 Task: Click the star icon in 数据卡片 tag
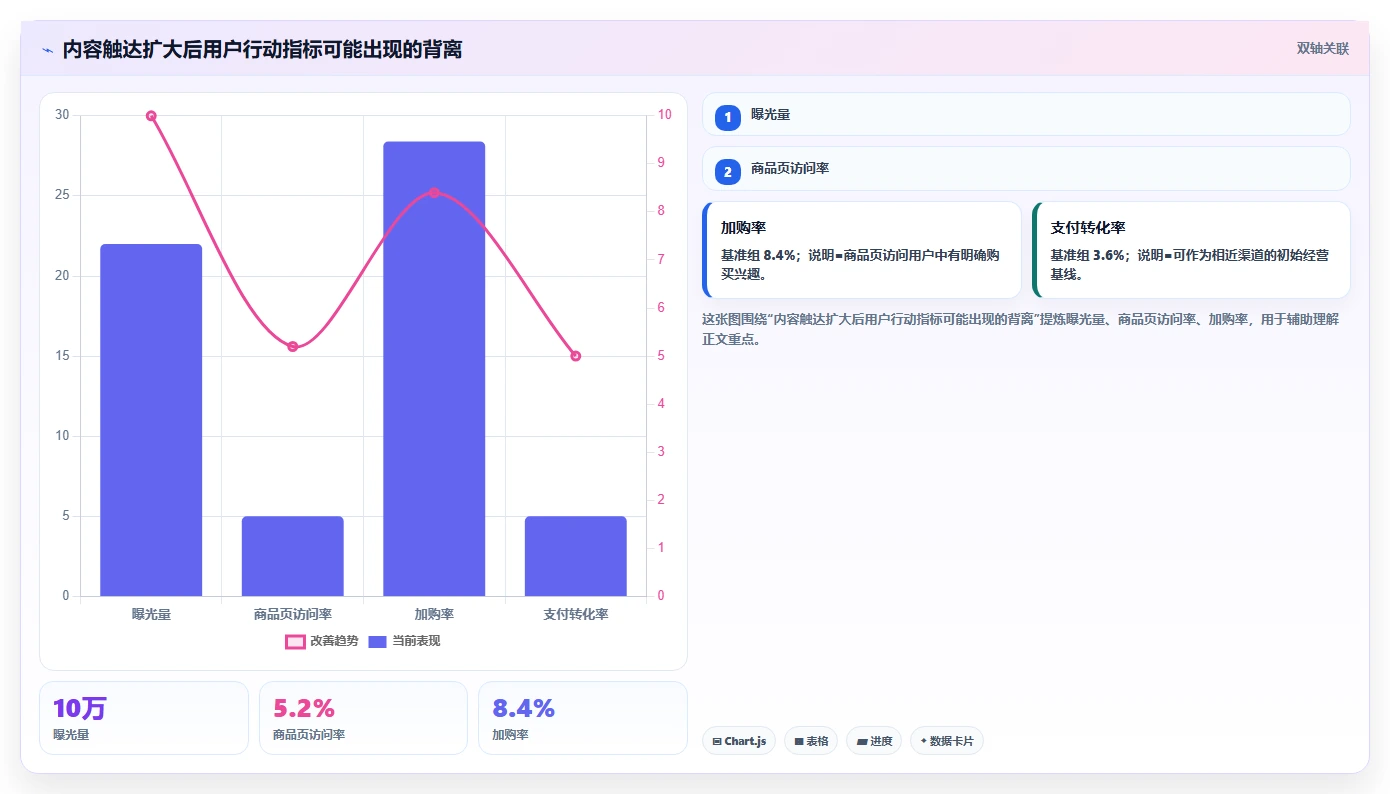pyautogui.click(x=923, y=741)
